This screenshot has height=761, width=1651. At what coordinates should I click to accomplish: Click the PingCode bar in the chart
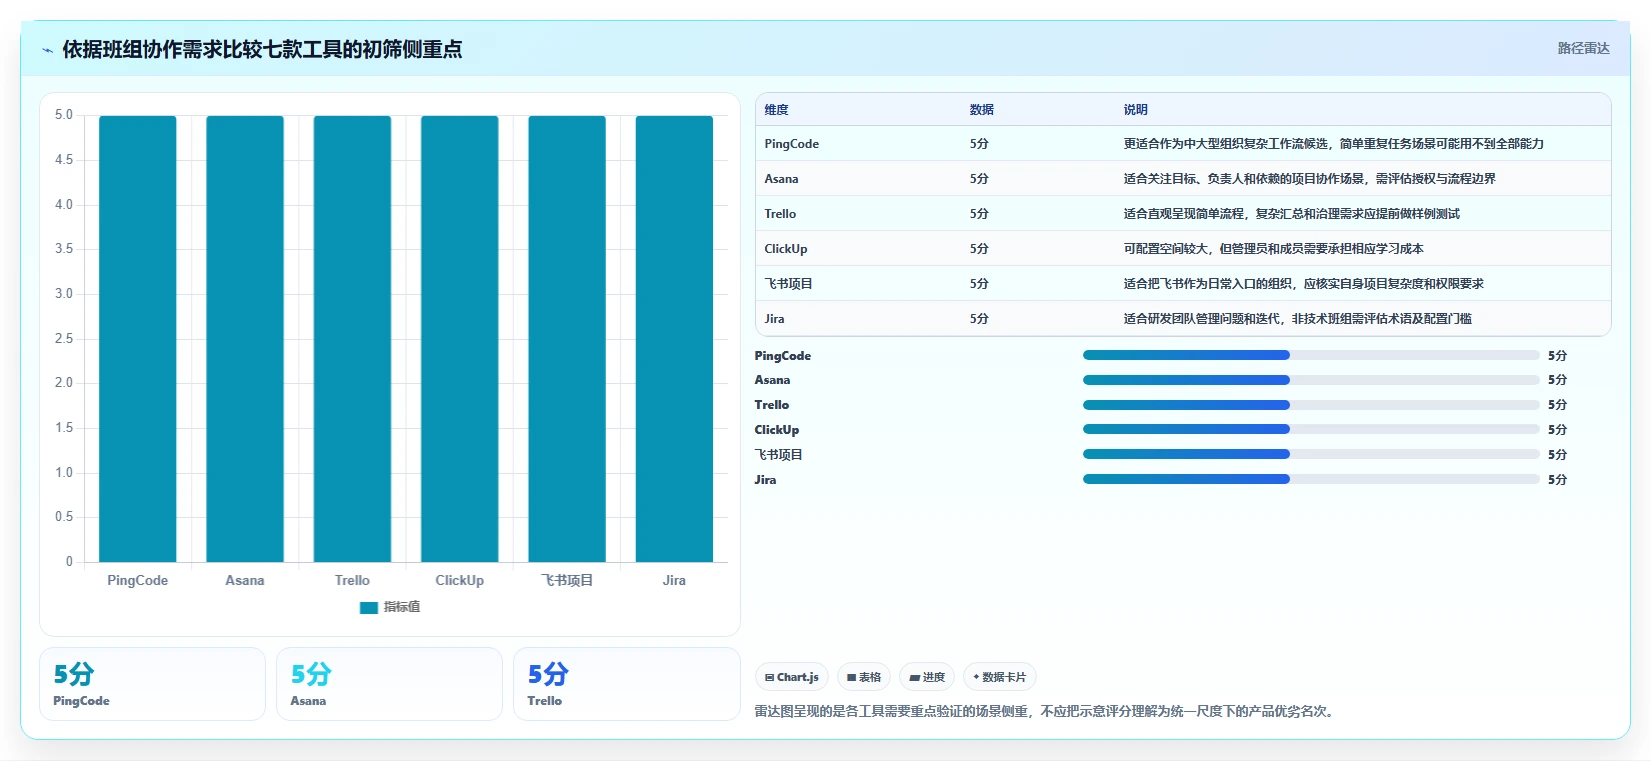pos(138,339)
